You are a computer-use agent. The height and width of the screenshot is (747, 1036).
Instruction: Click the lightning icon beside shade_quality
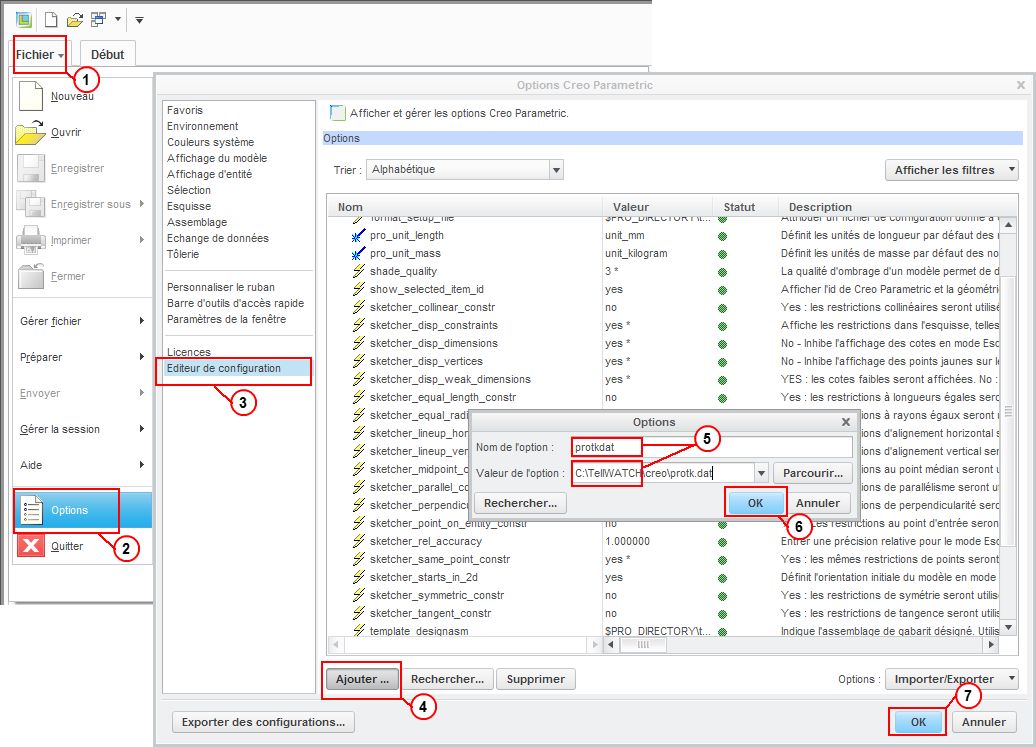(x=358, y=271)
